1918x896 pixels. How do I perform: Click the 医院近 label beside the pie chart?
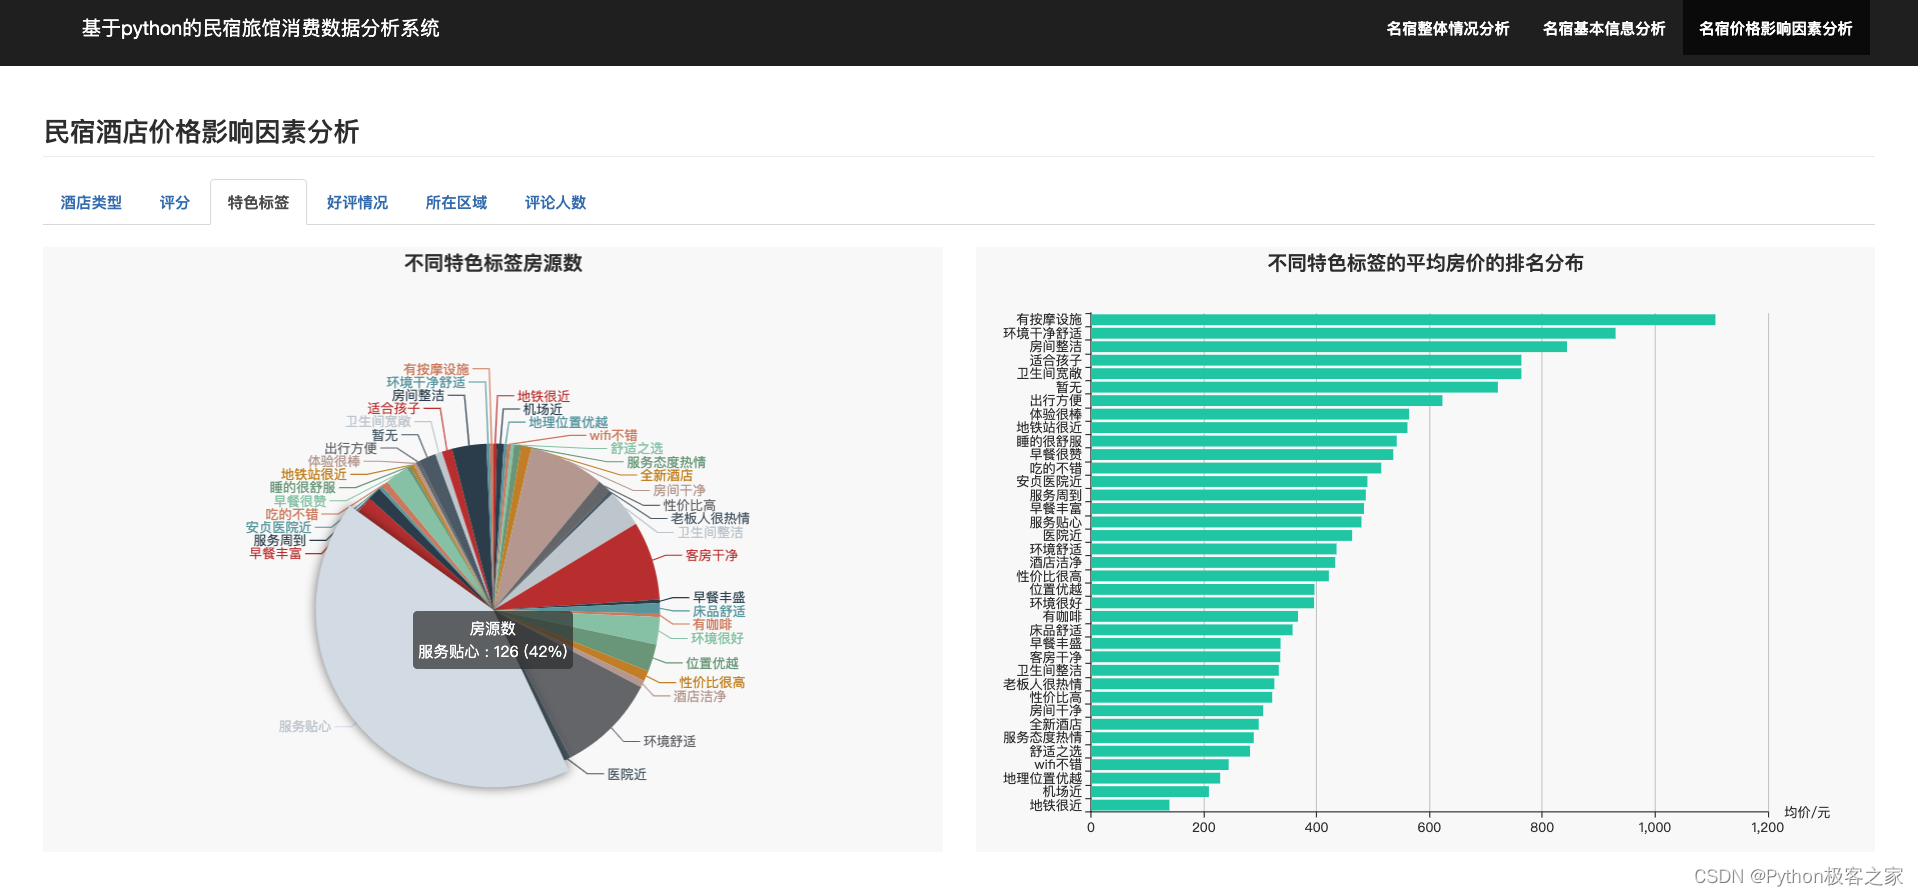(x=626, y=774)
